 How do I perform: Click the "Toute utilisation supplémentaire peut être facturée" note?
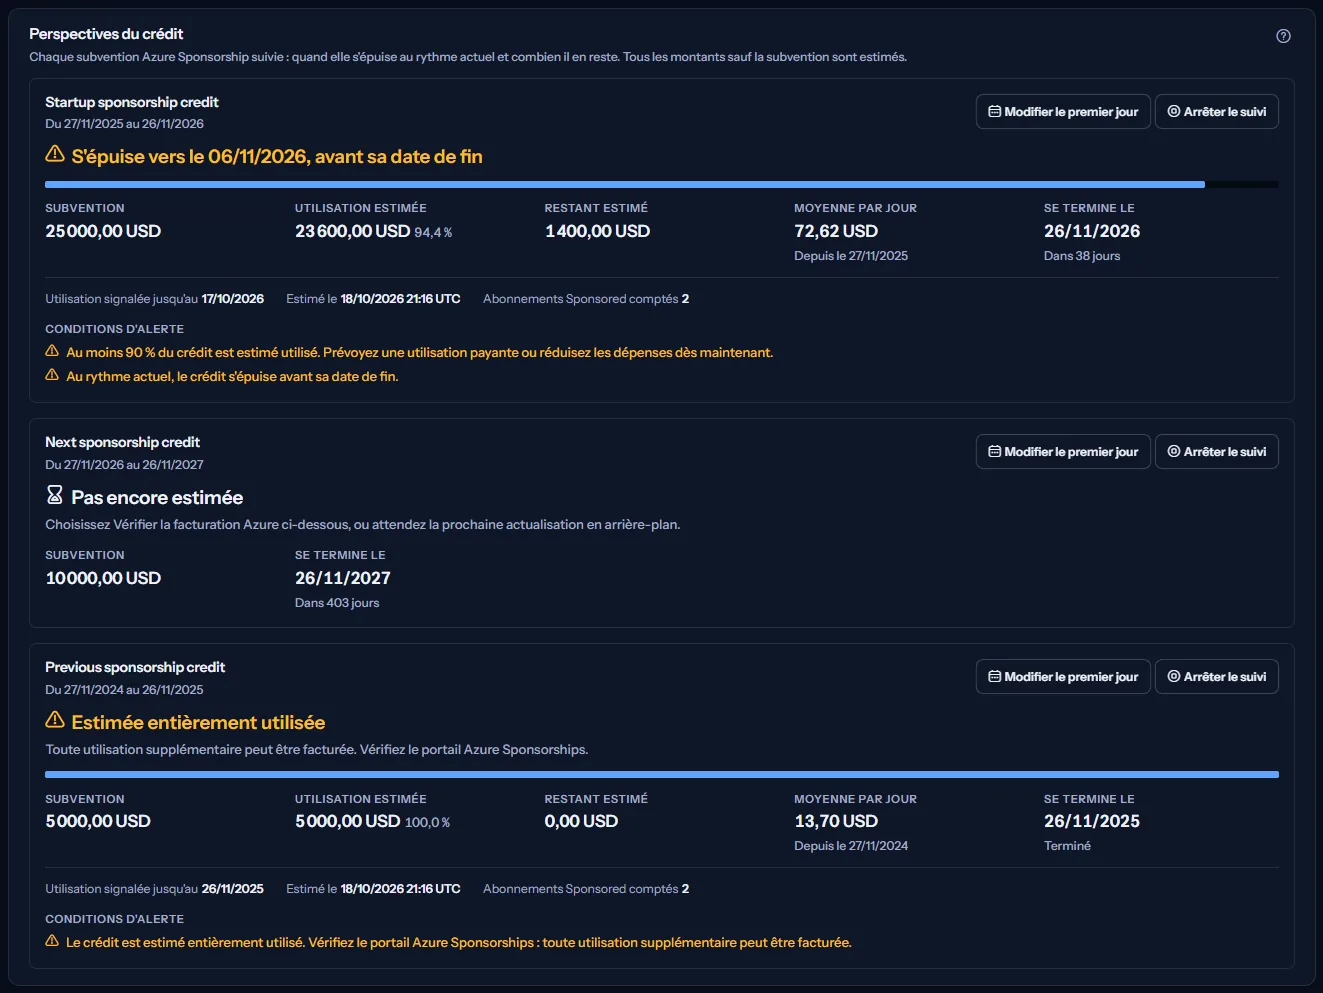(317, 750)
